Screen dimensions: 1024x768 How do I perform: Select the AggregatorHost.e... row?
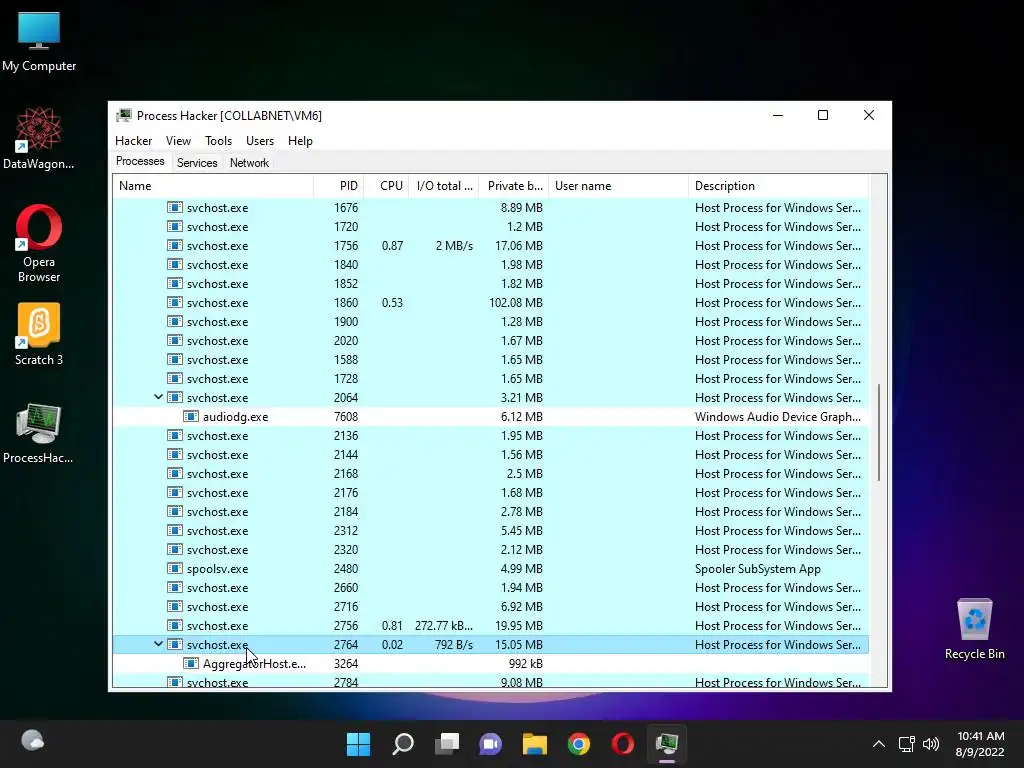click(x=490, y=664)
